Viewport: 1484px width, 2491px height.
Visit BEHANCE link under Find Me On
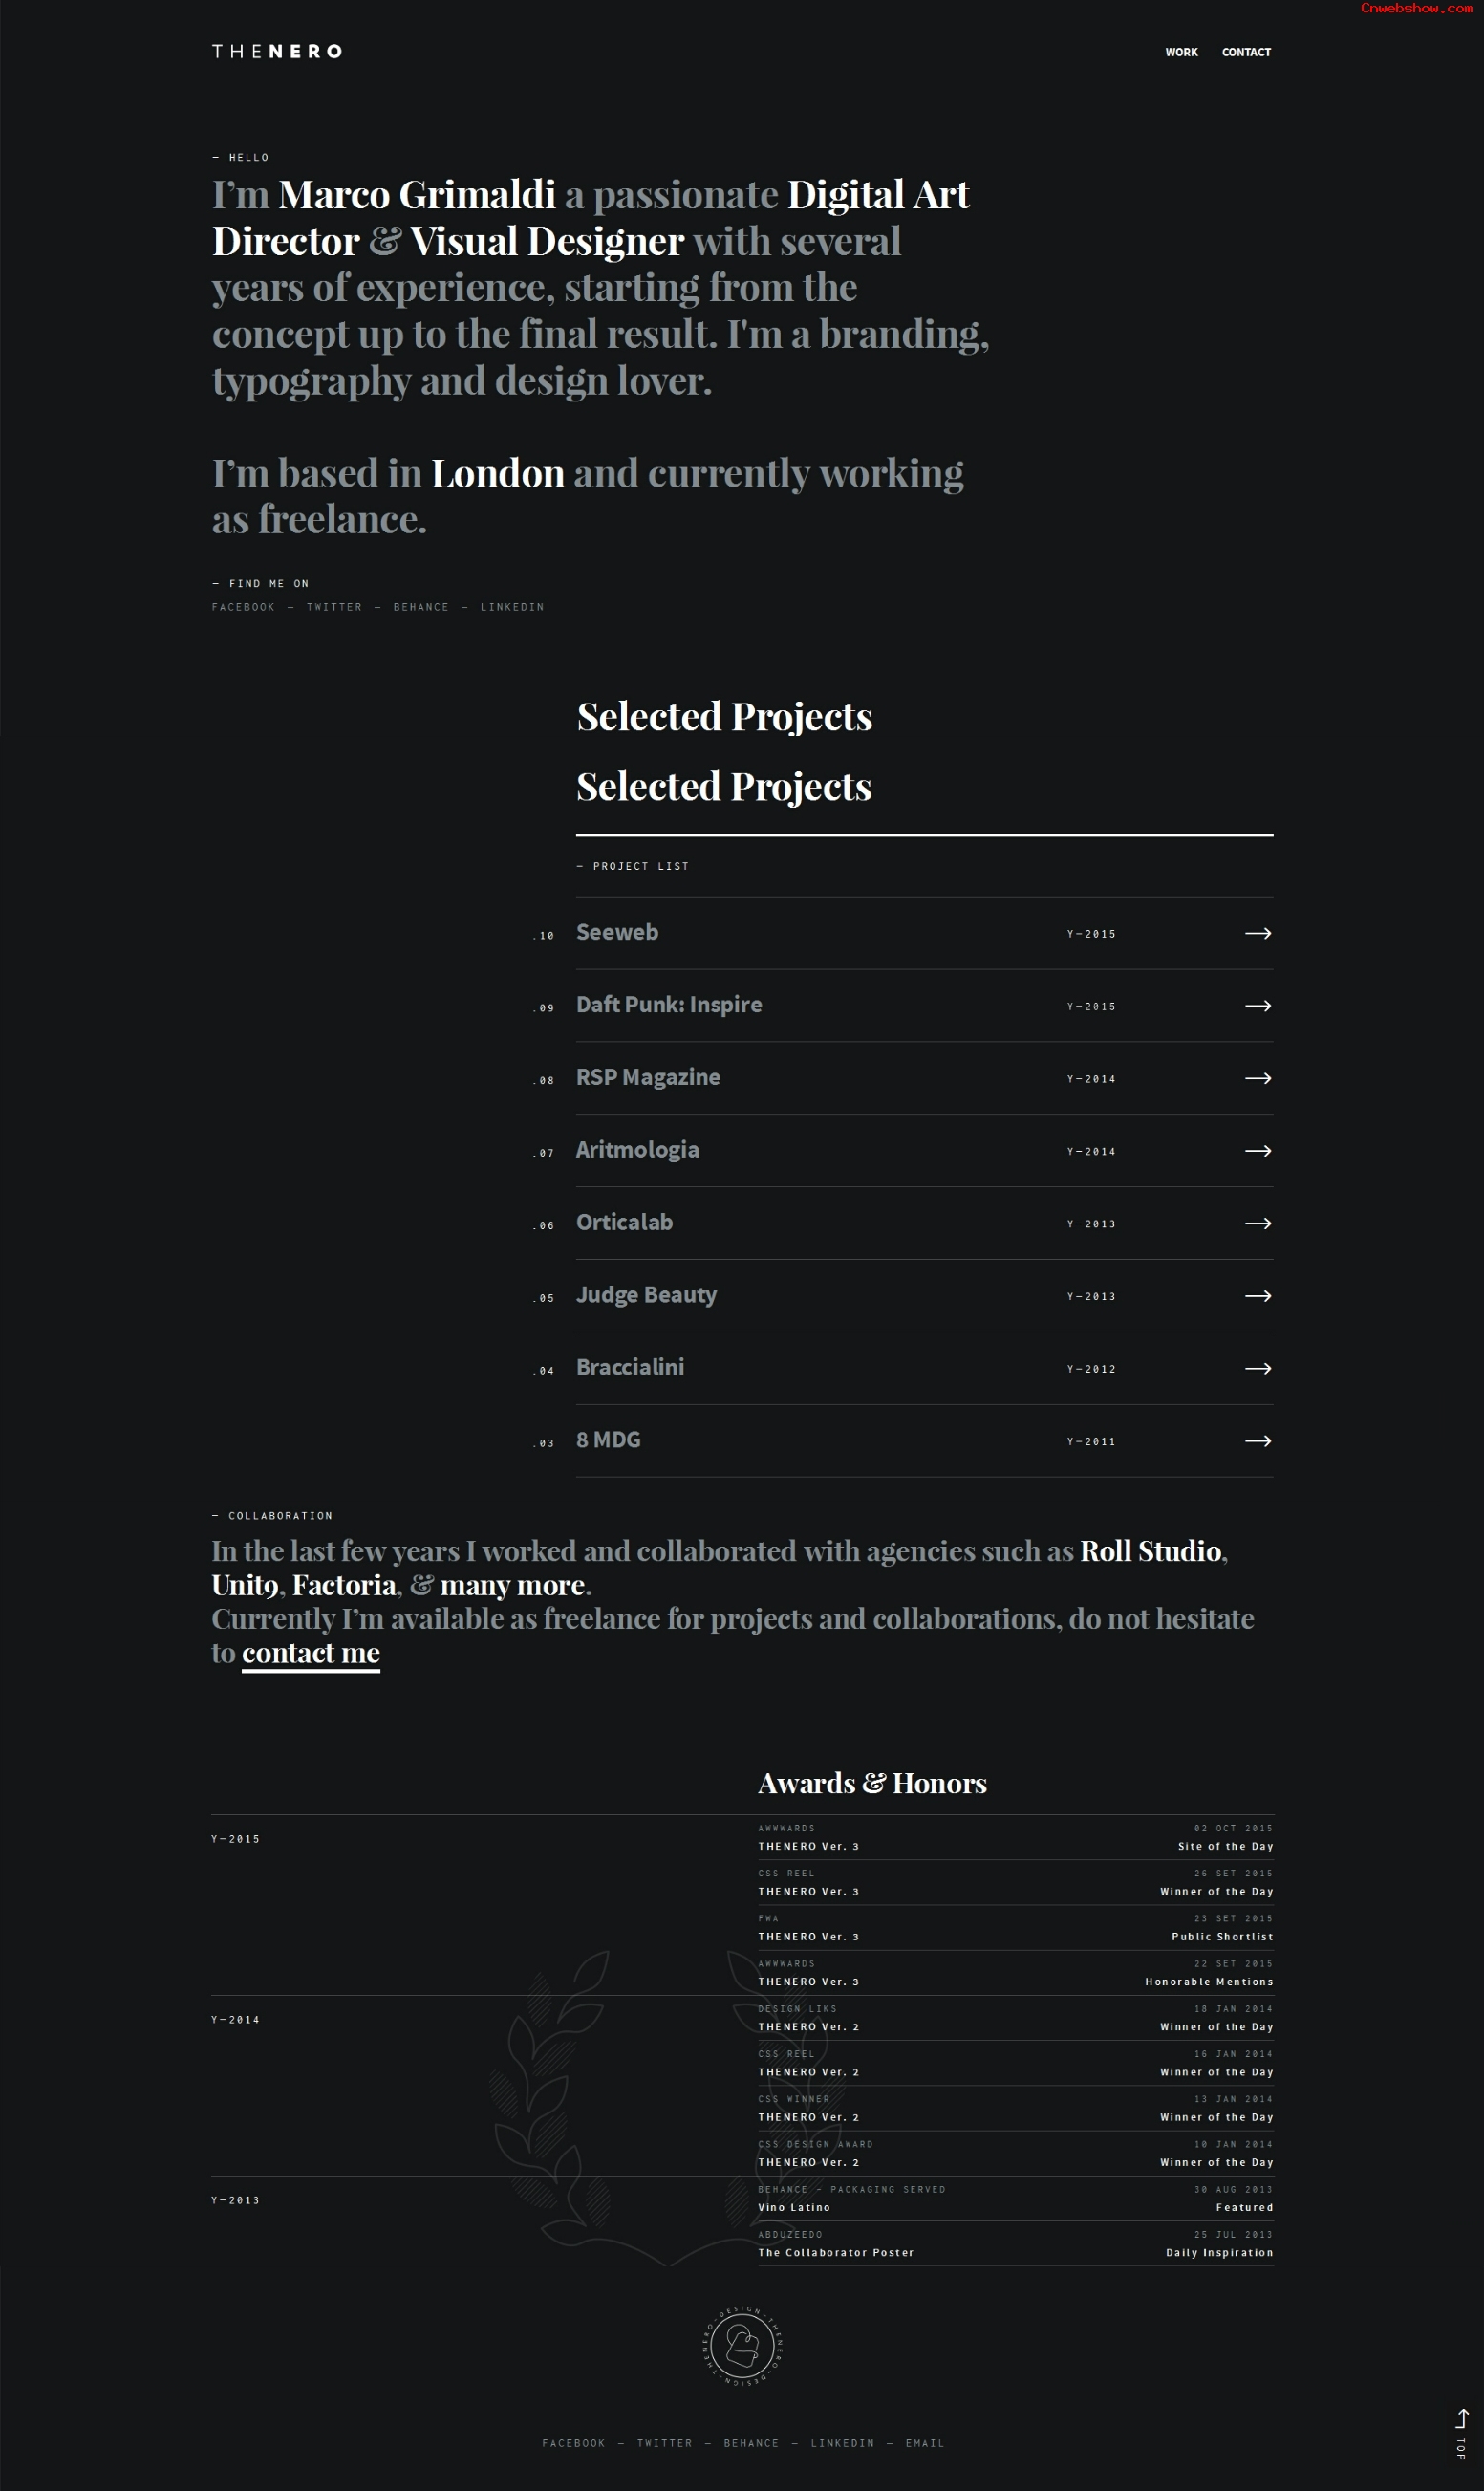tap(421, 607)
